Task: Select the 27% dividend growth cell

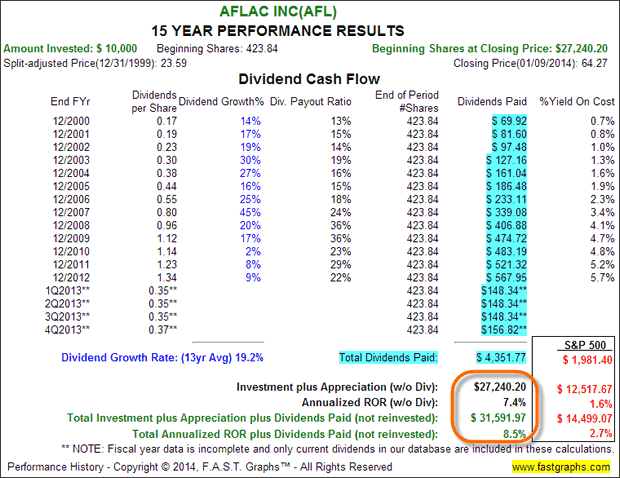Action: (250, 173)
